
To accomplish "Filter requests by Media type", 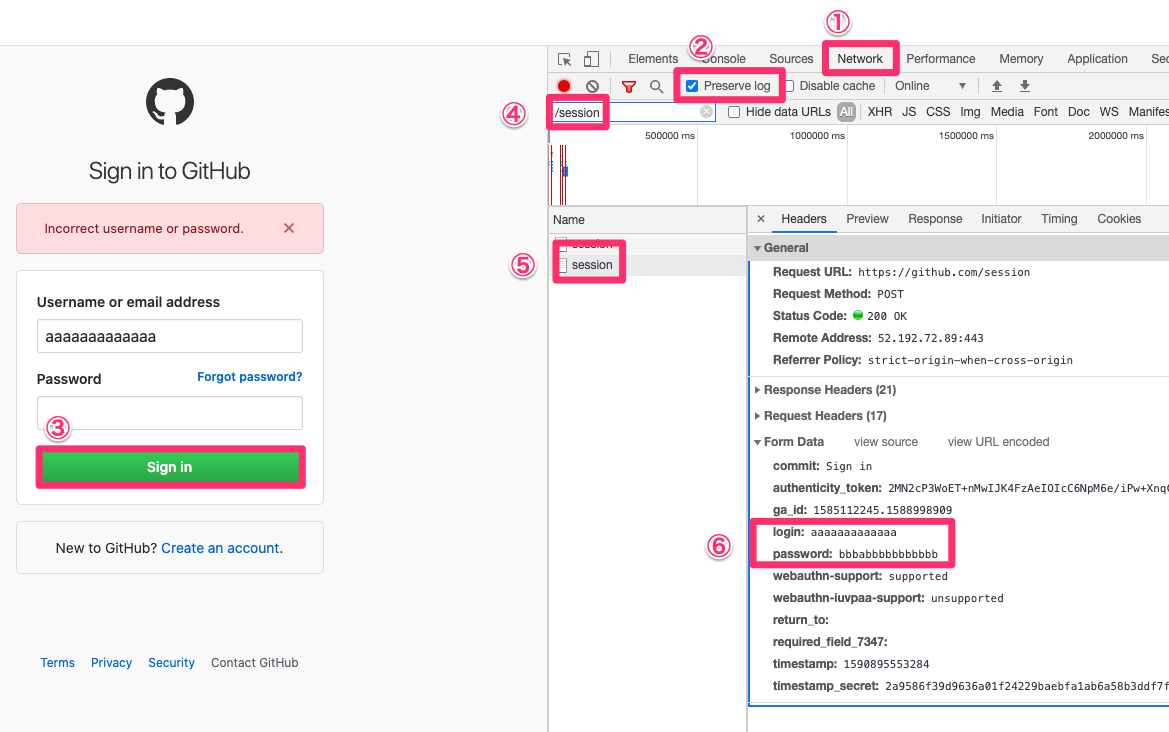I will [1007, 112].
